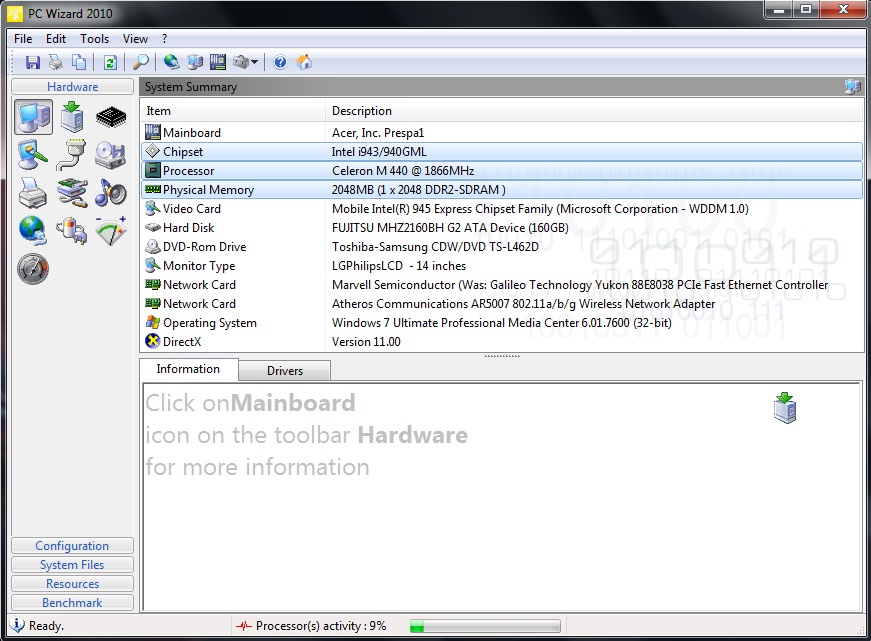
Task: Select the Monitor Type row
Action: click(x=502, y=266)
